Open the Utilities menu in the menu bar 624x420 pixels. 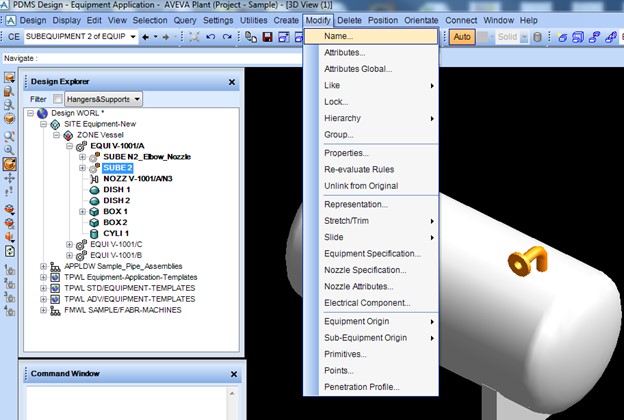[252, 20]
